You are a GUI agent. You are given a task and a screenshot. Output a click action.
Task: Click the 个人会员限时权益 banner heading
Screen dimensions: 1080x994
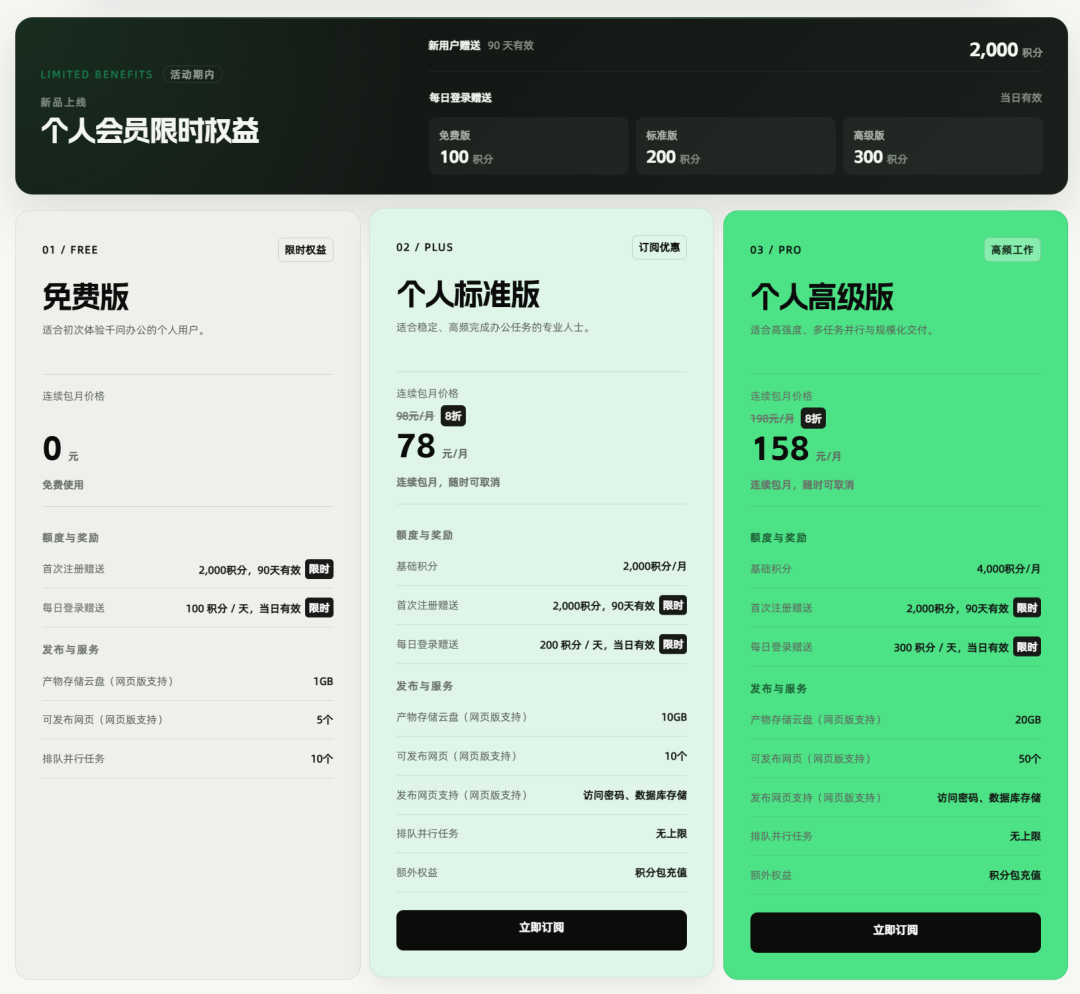pyautogui.click(x=150, y=131)
